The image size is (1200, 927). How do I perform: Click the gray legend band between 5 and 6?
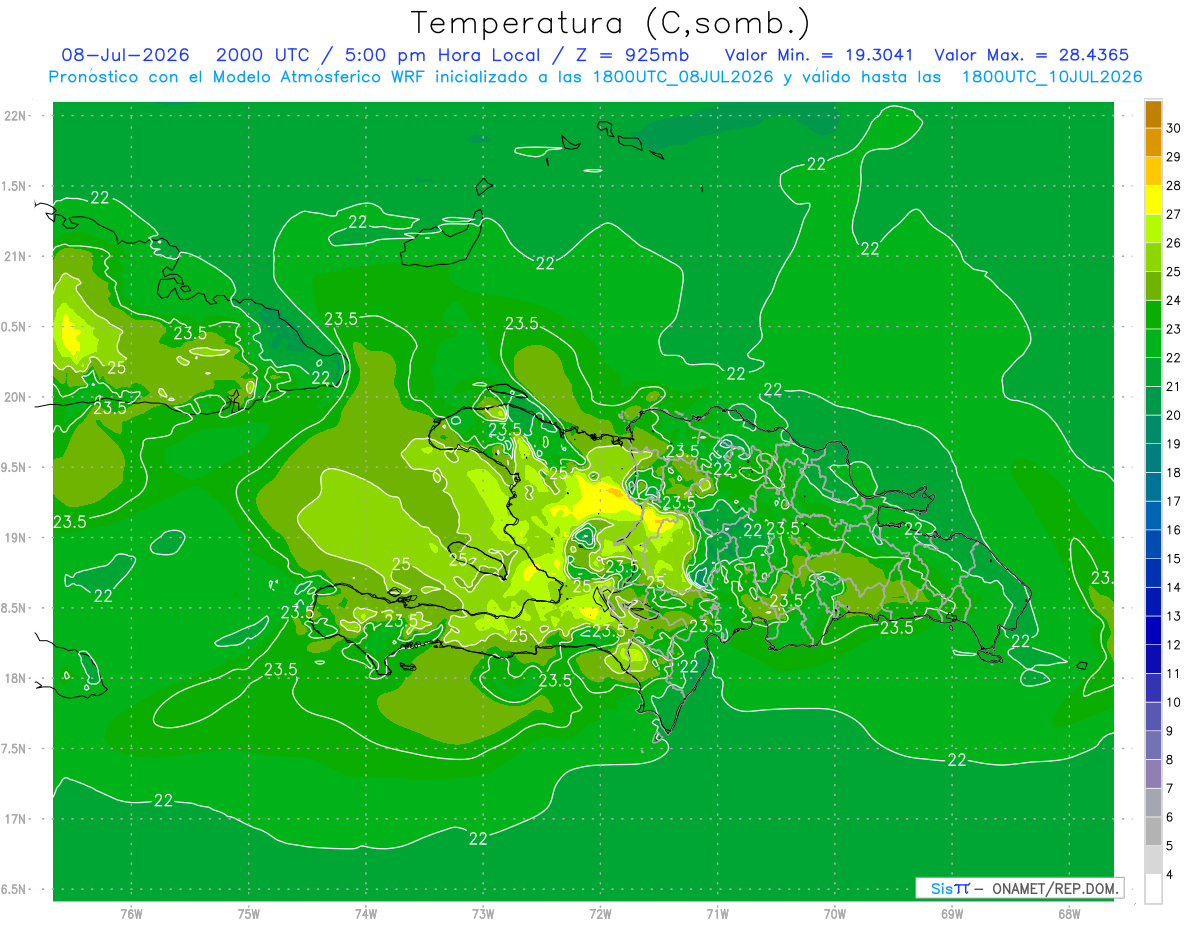(1153, 831)
